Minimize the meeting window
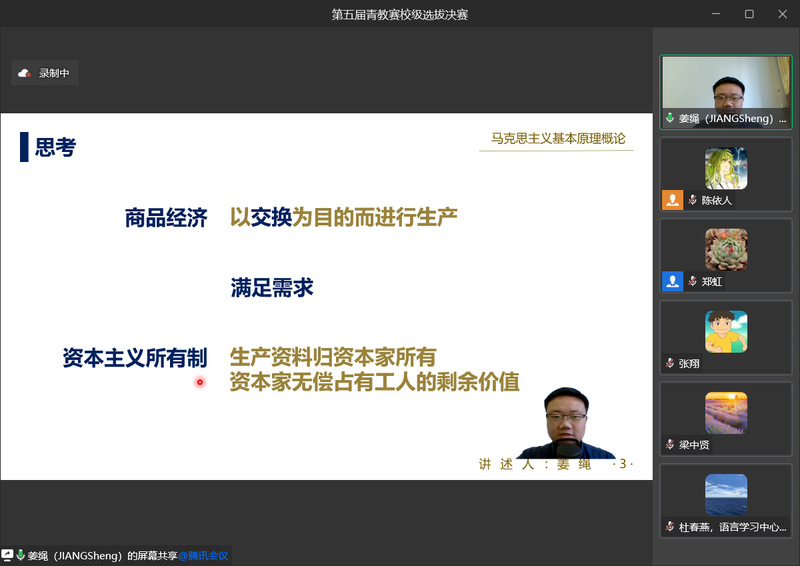 (717, 14)
